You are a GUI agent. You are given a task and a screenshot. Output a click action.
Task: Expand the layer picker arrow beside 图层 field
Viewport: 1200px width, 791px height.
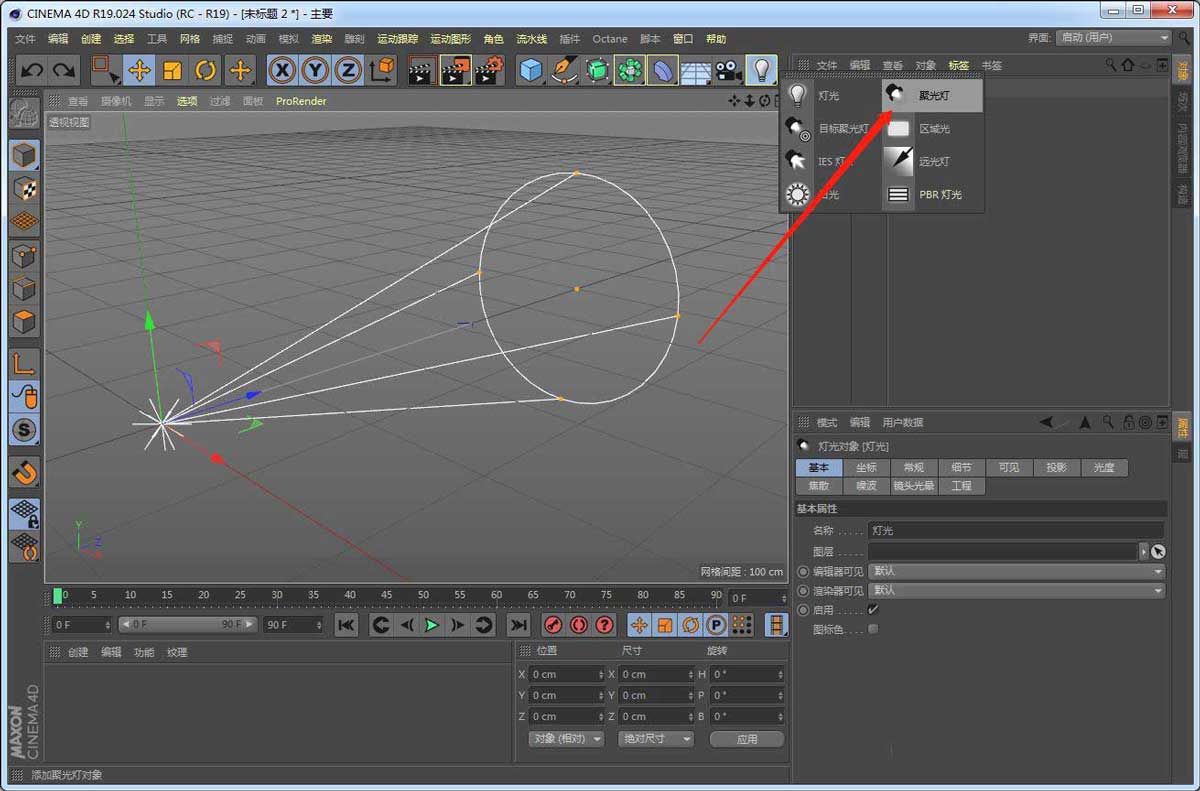point(1144,551)
